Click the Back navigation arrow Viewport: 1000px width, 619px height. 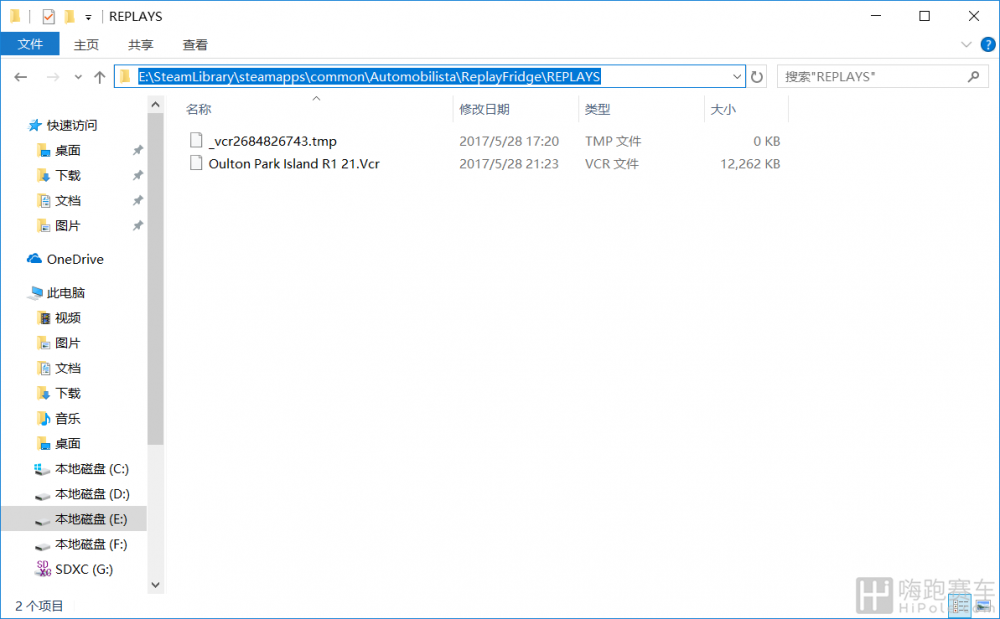coord(20,77)
